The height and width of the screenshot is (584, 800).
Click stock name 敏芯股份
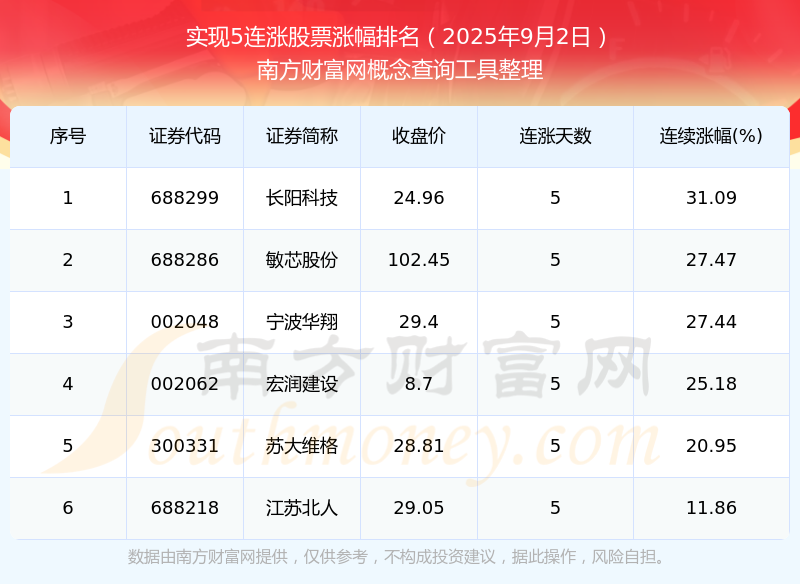click(302, 260)
